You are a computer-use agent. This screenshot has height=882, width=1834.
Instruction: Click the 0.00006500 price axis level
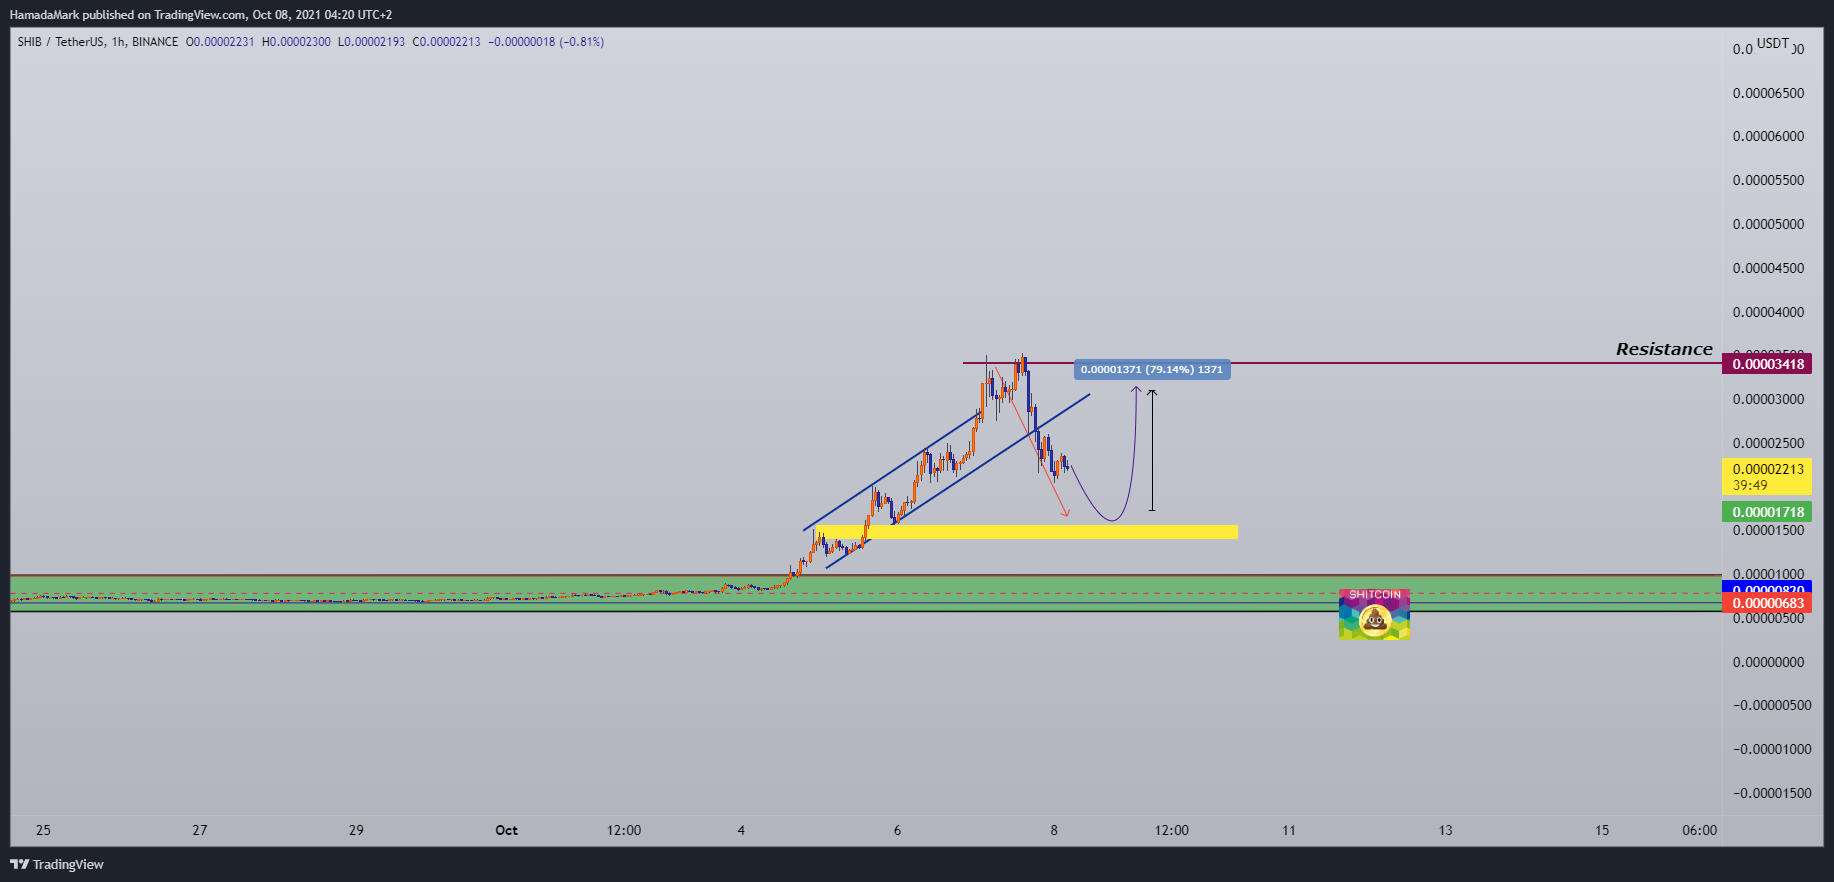[1768, 93]
